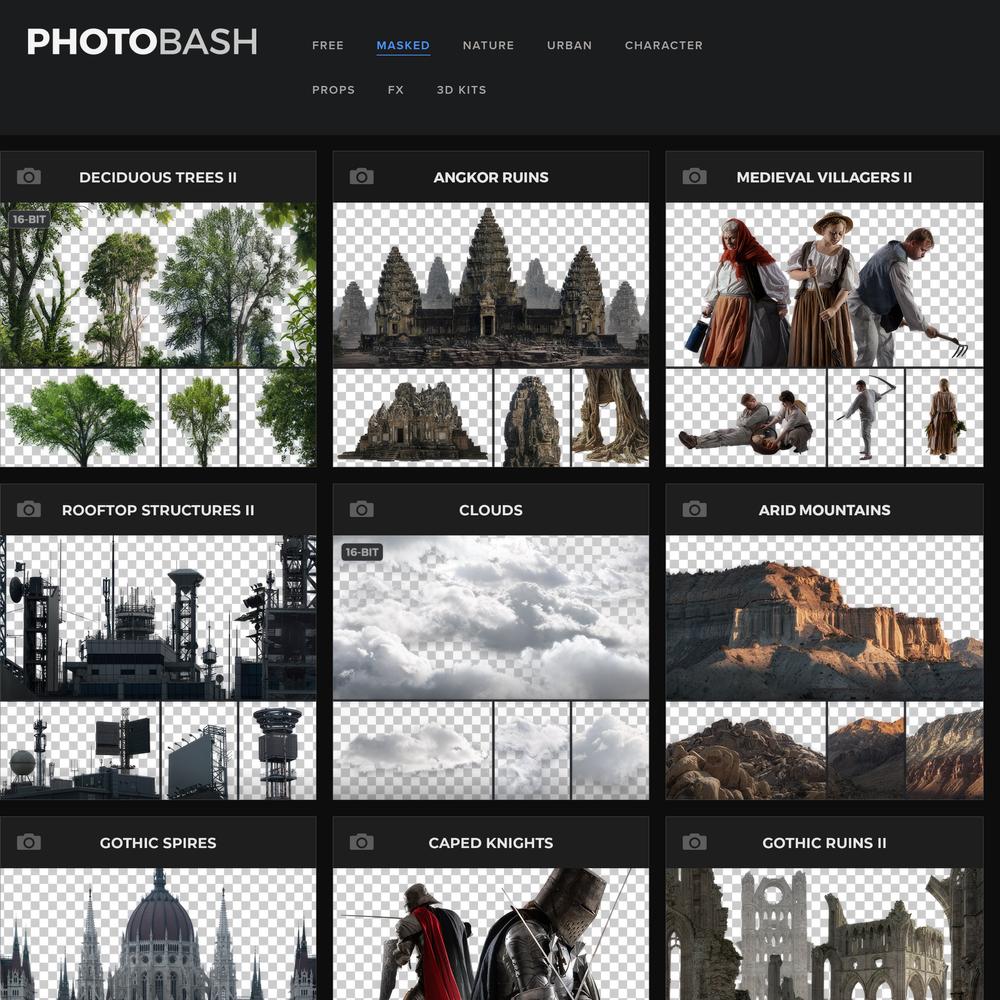
Task: Click camera icon beside Gothic Spires
Action: [x=29, y=842]
